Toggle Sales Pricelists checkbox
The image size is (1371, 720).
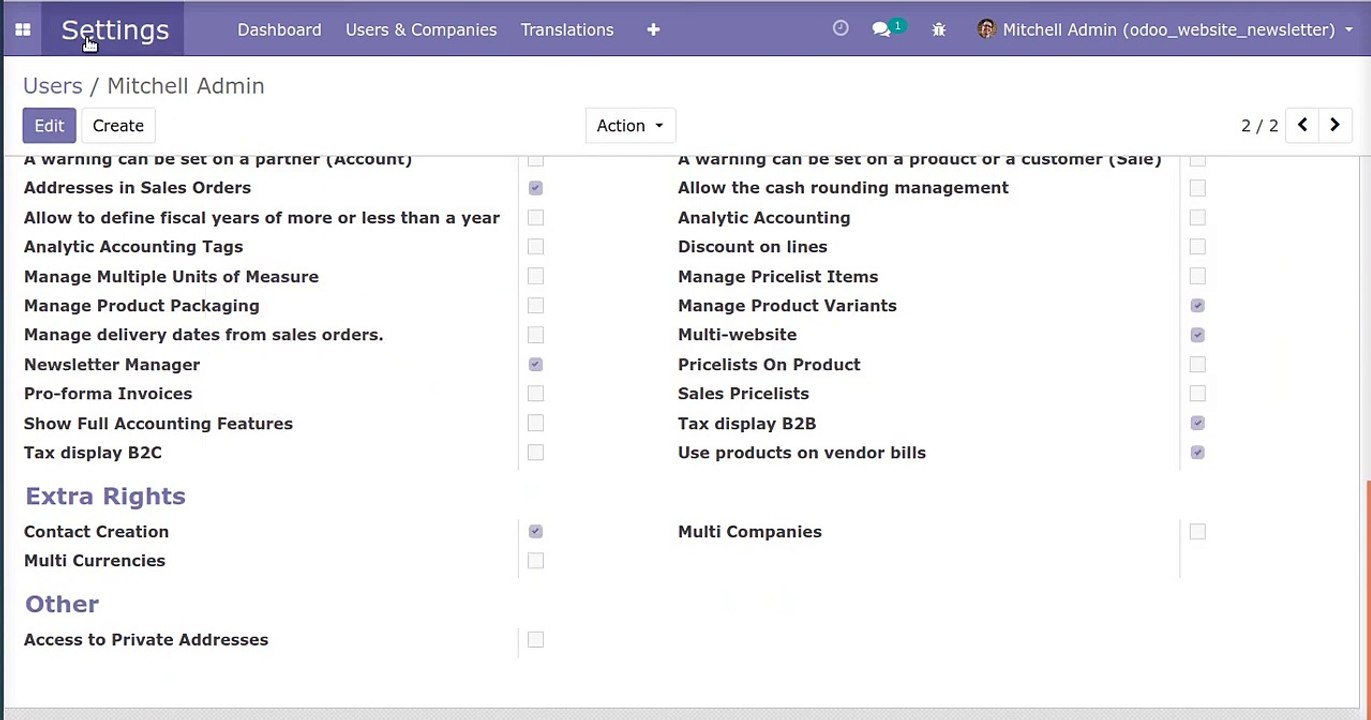[x=1198, y=394]
